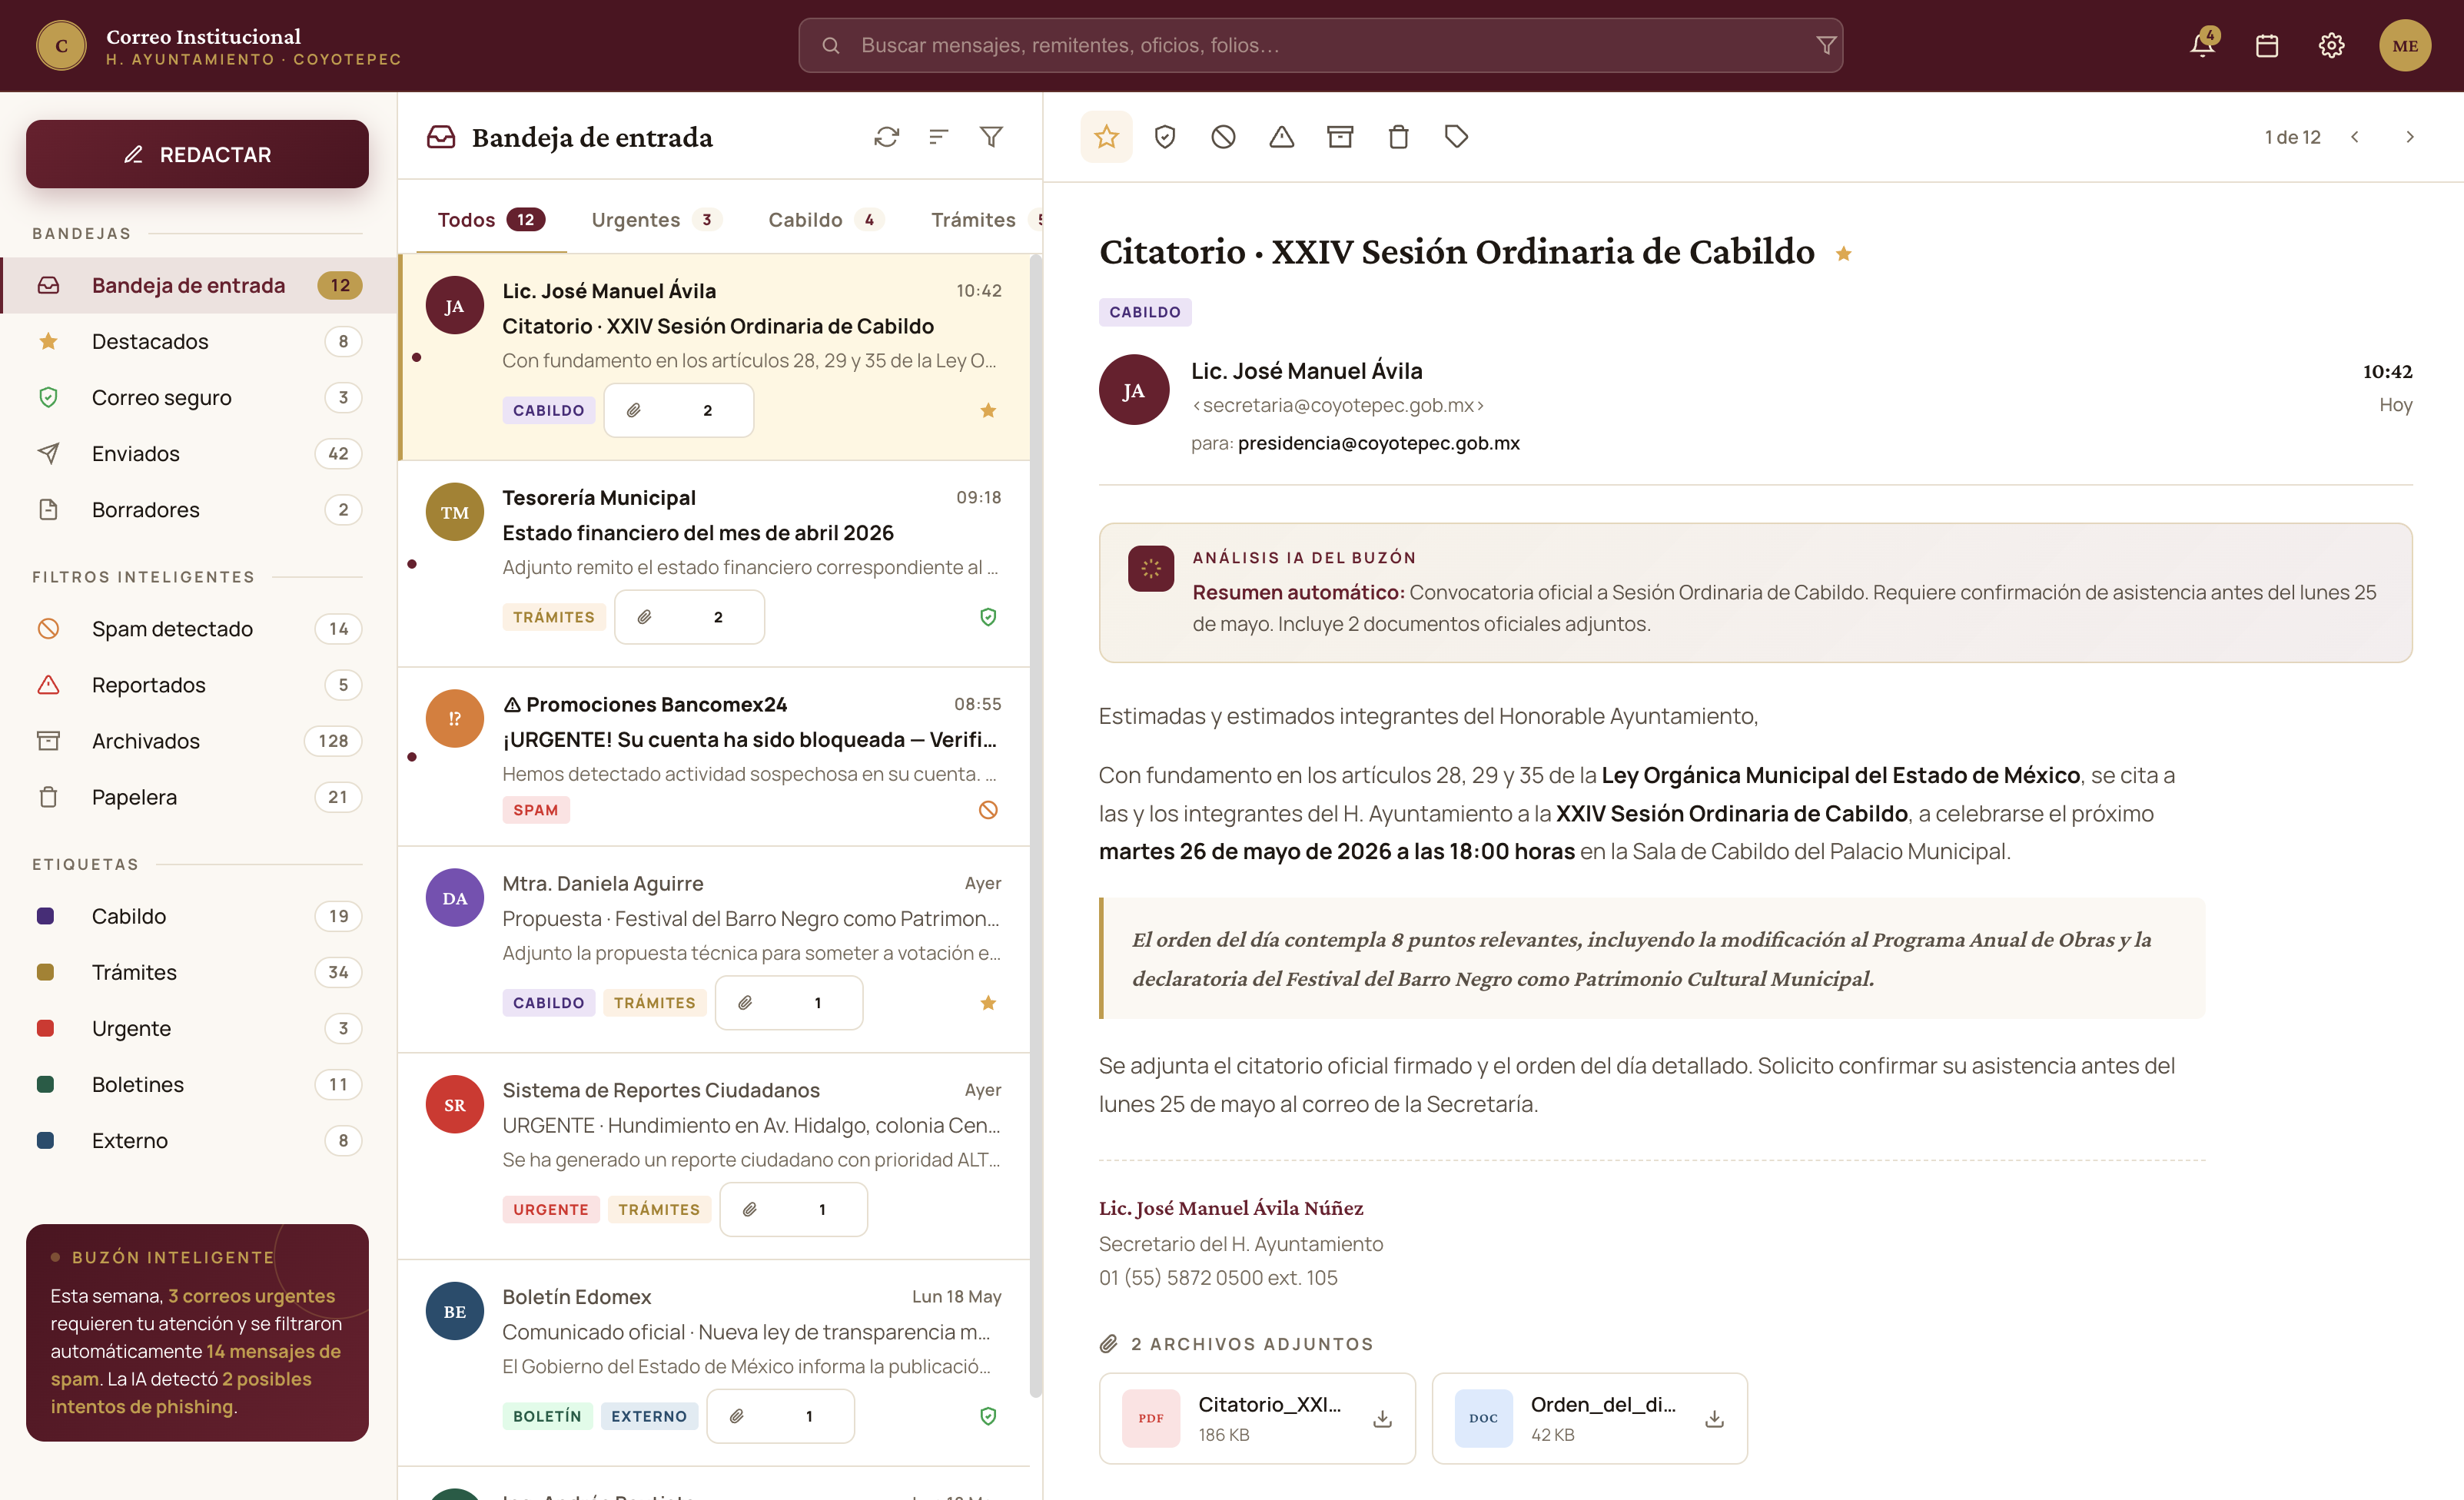The image size is (2464, 1500).
Task: Click the search messages input field
Action: click(x=1320, y=45)
